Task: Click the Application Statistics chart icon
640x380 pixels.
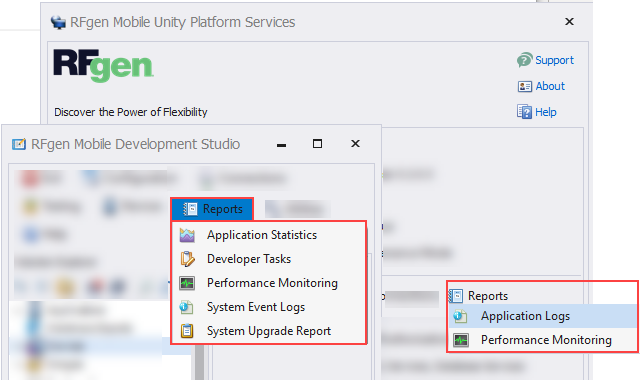Action: (x=187, y=235)
